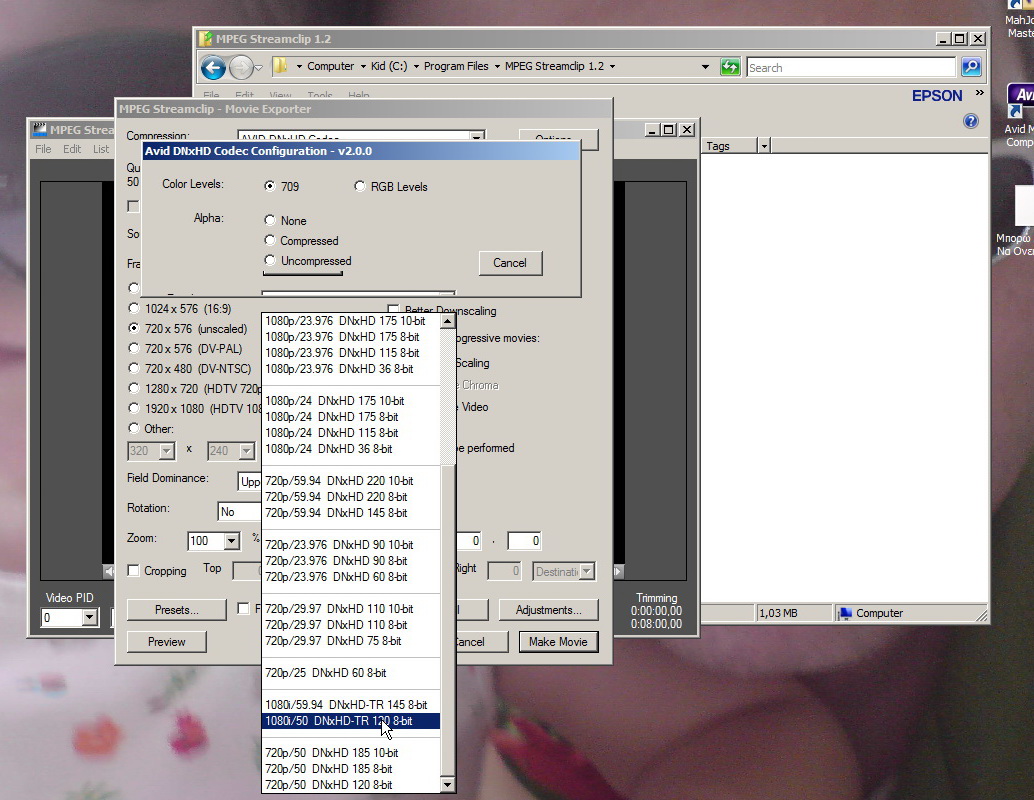
Task: Expand the Tags column dropdown arrow
Action: point(764,146)
